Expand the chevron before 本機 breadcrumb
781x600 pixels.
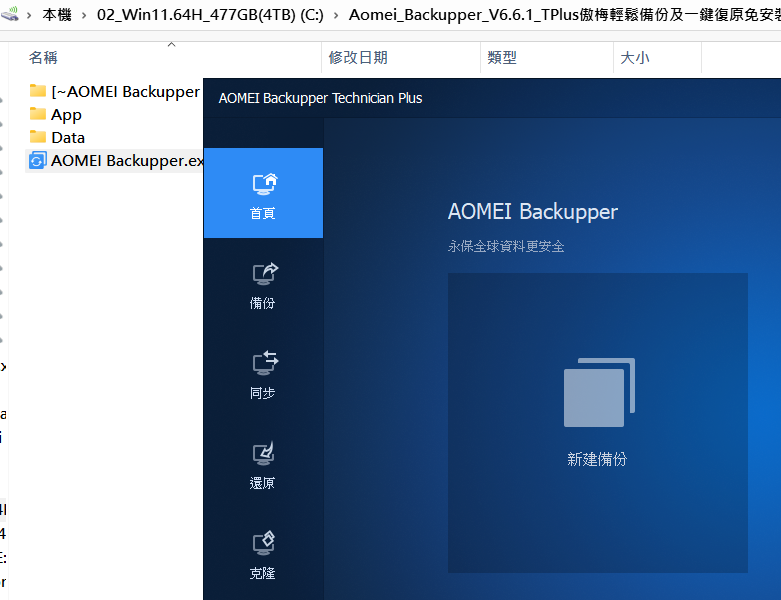(x=29, y=15)
